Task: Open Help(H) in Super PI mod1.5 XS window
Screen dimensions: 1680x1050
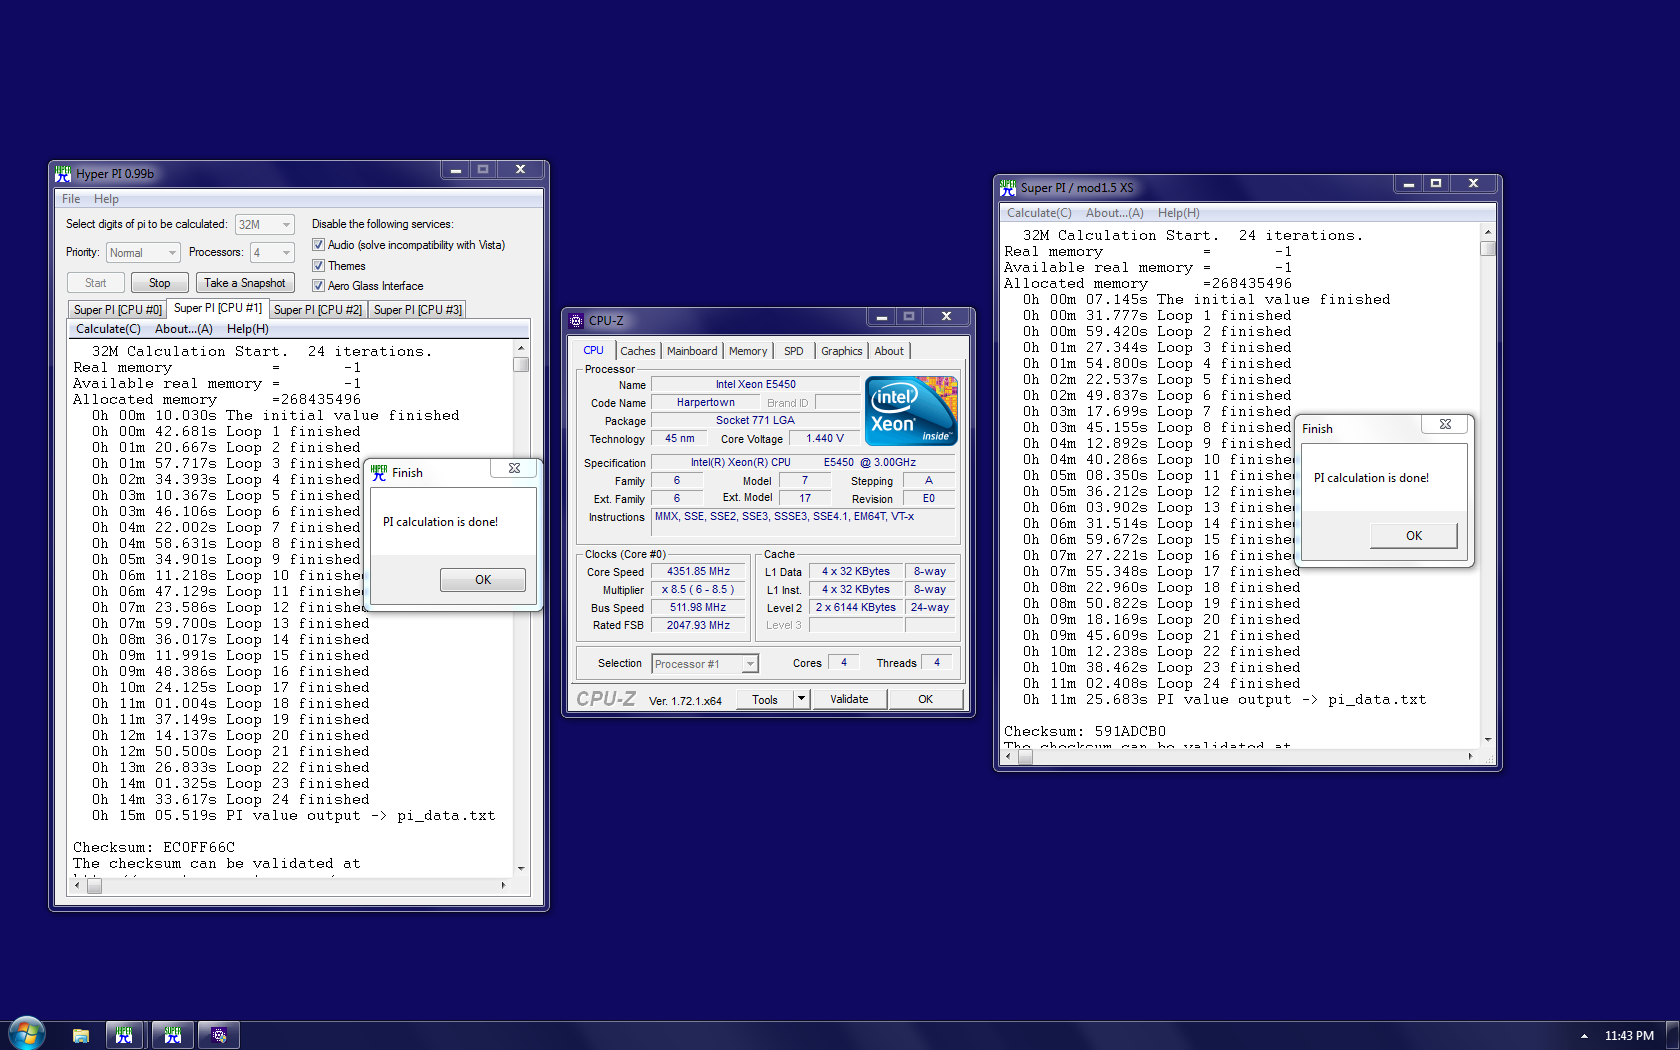Action: [1179, 213]
